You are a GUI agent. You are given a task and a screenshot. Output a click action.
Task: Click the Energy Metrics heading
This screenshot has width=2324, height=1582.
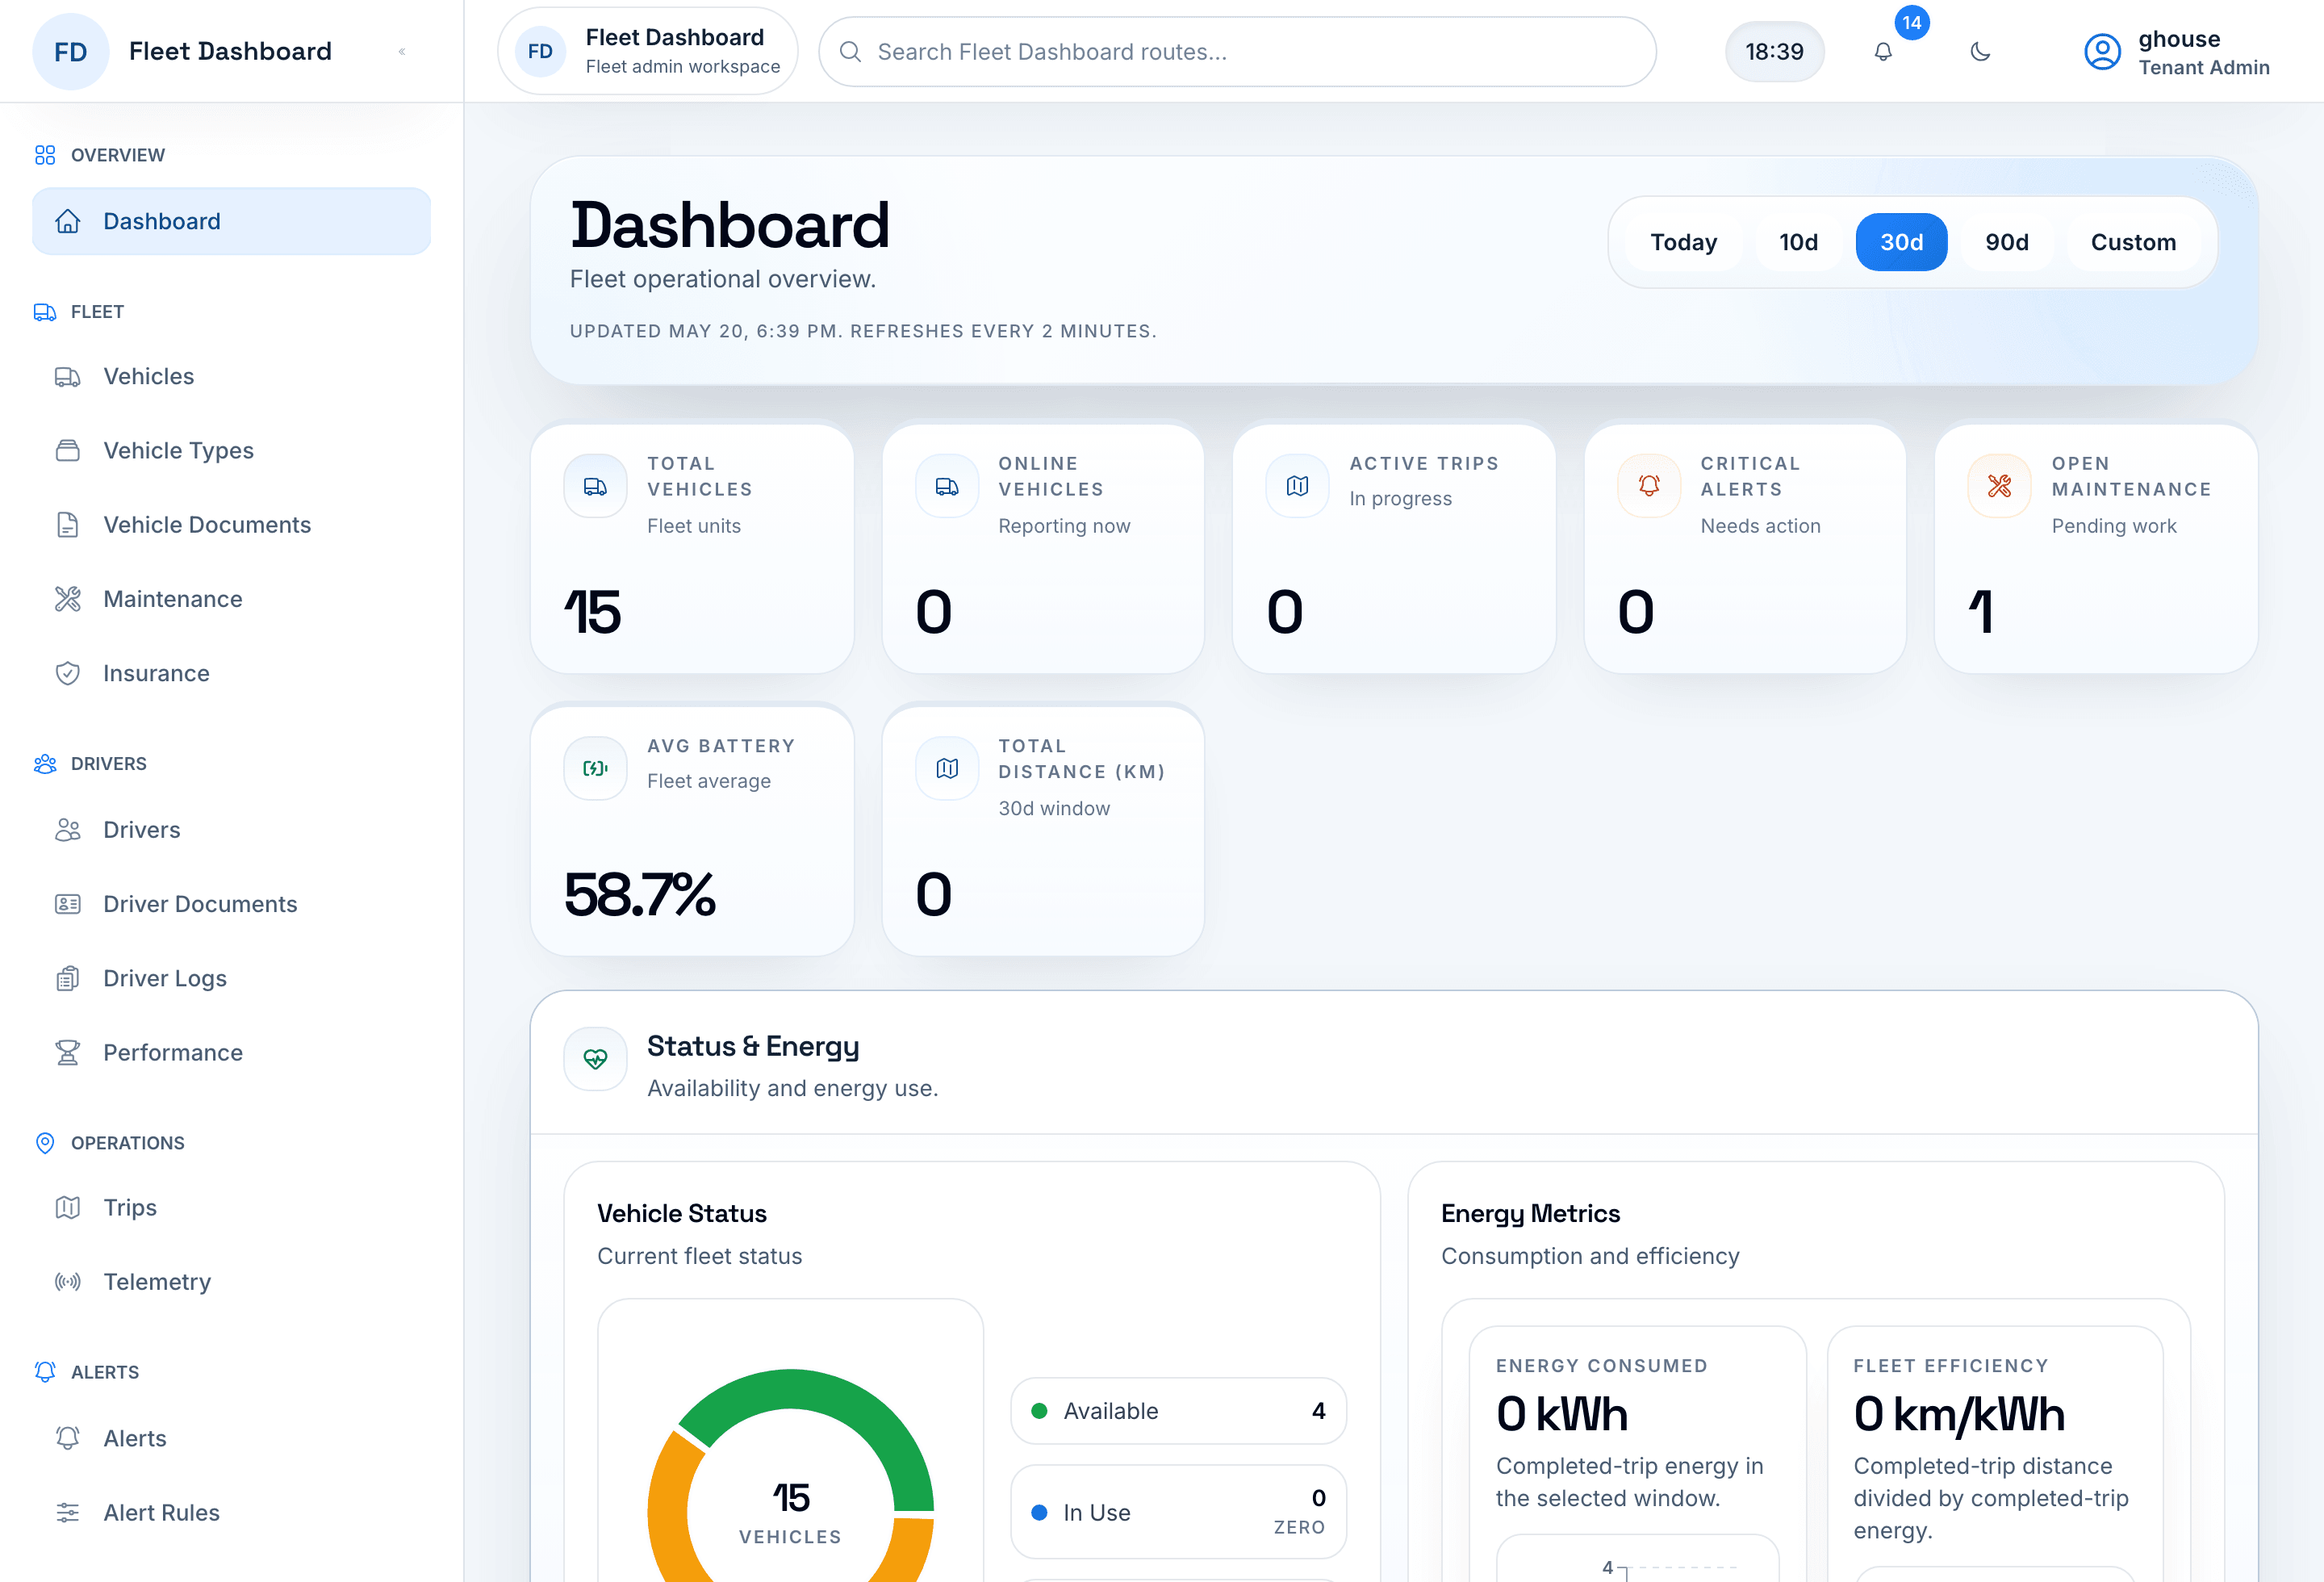[1530, 1214]
